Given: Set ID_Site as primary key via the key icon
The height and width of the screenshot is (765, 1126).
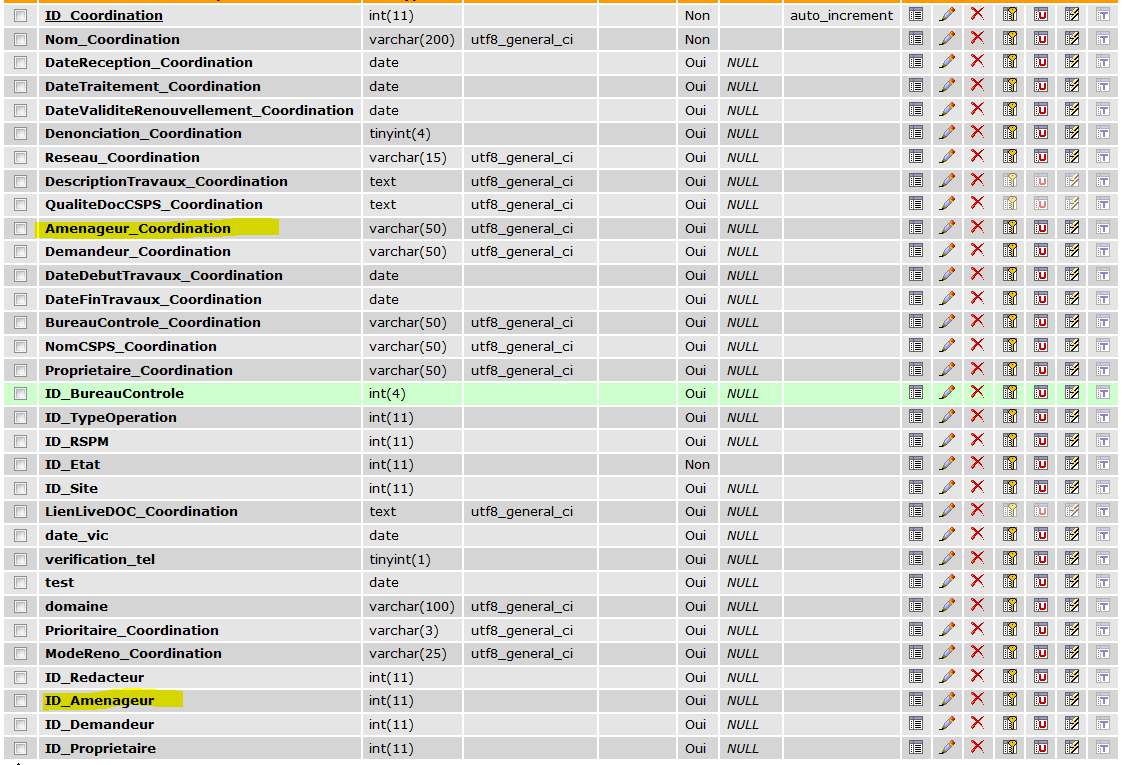Looking at the screenshot, I should [1009, 488].
